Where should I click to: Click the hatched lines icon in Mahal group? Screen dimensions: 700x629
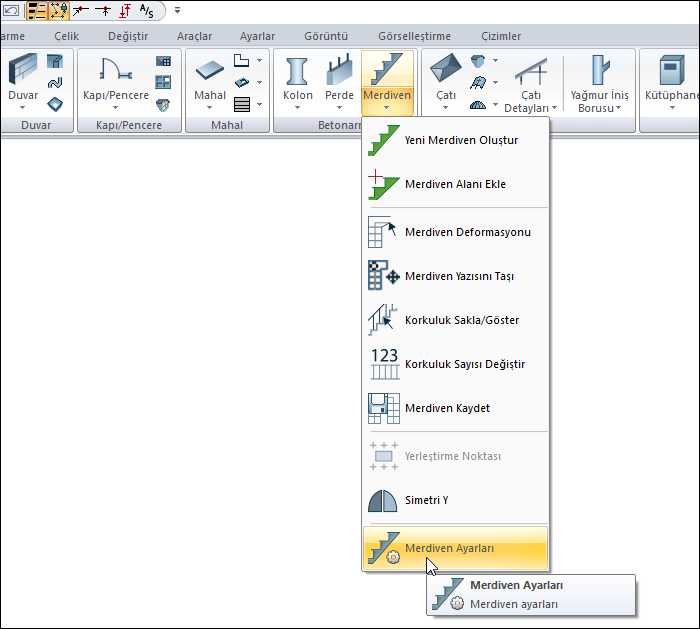(x=242, y=104)
